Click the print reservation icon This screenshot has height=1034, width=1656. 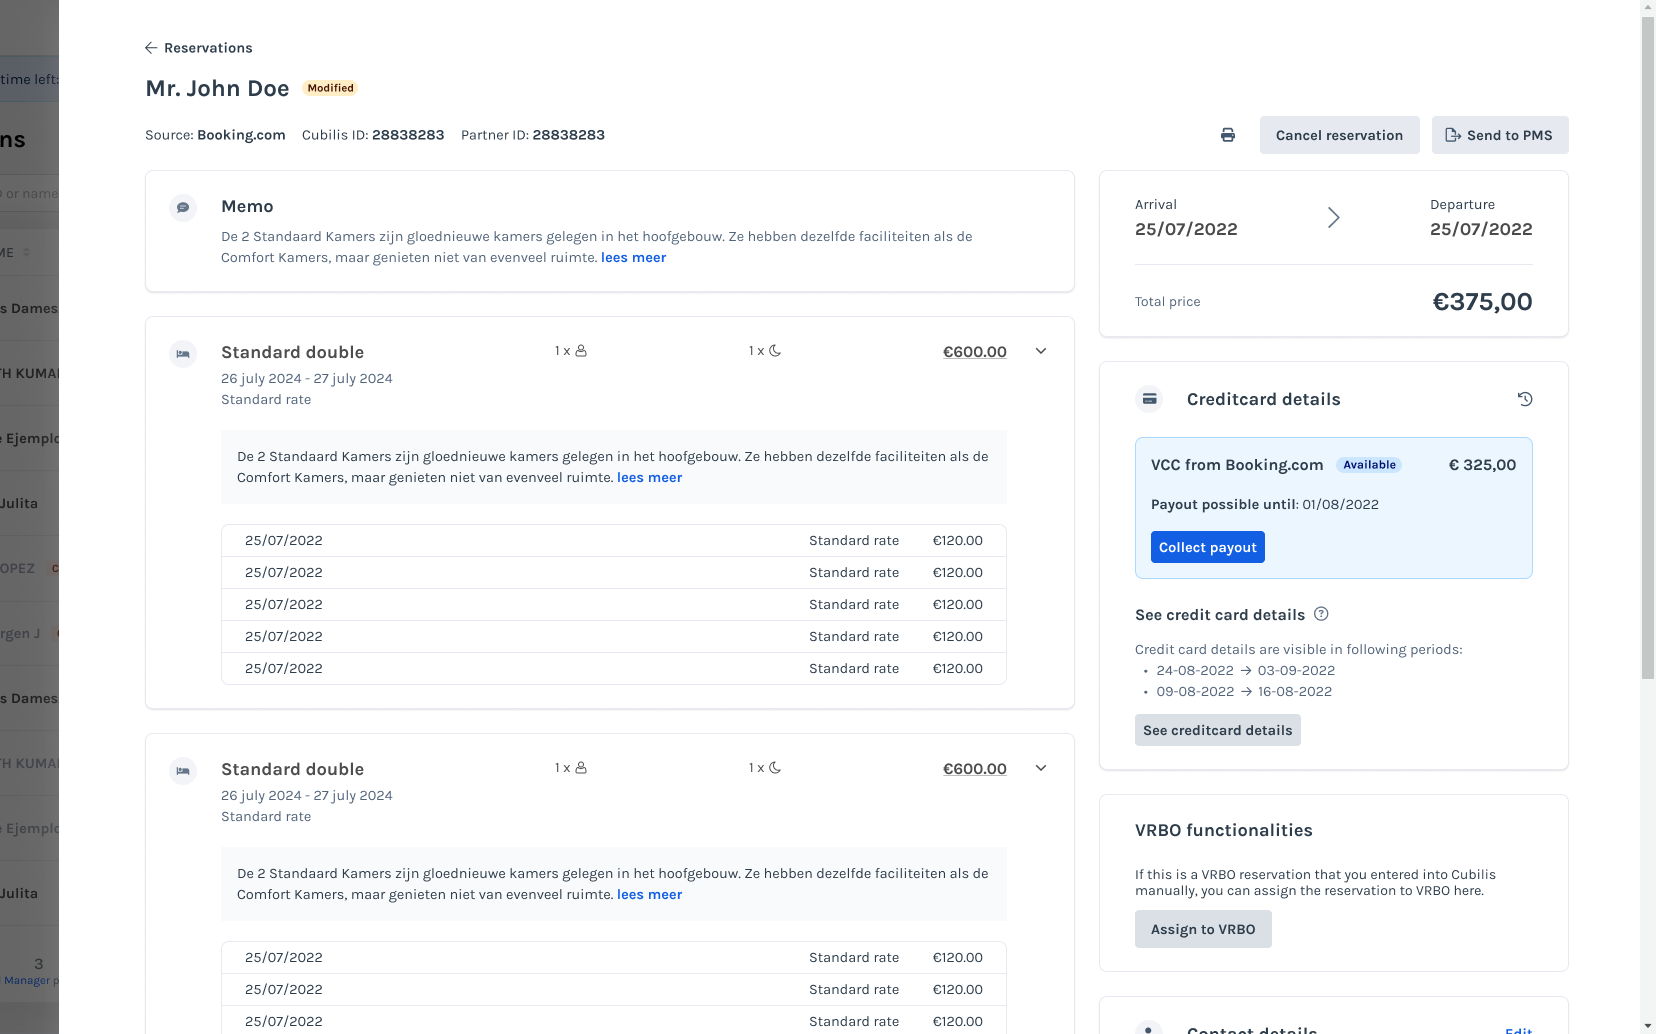tap(1228, 135)
